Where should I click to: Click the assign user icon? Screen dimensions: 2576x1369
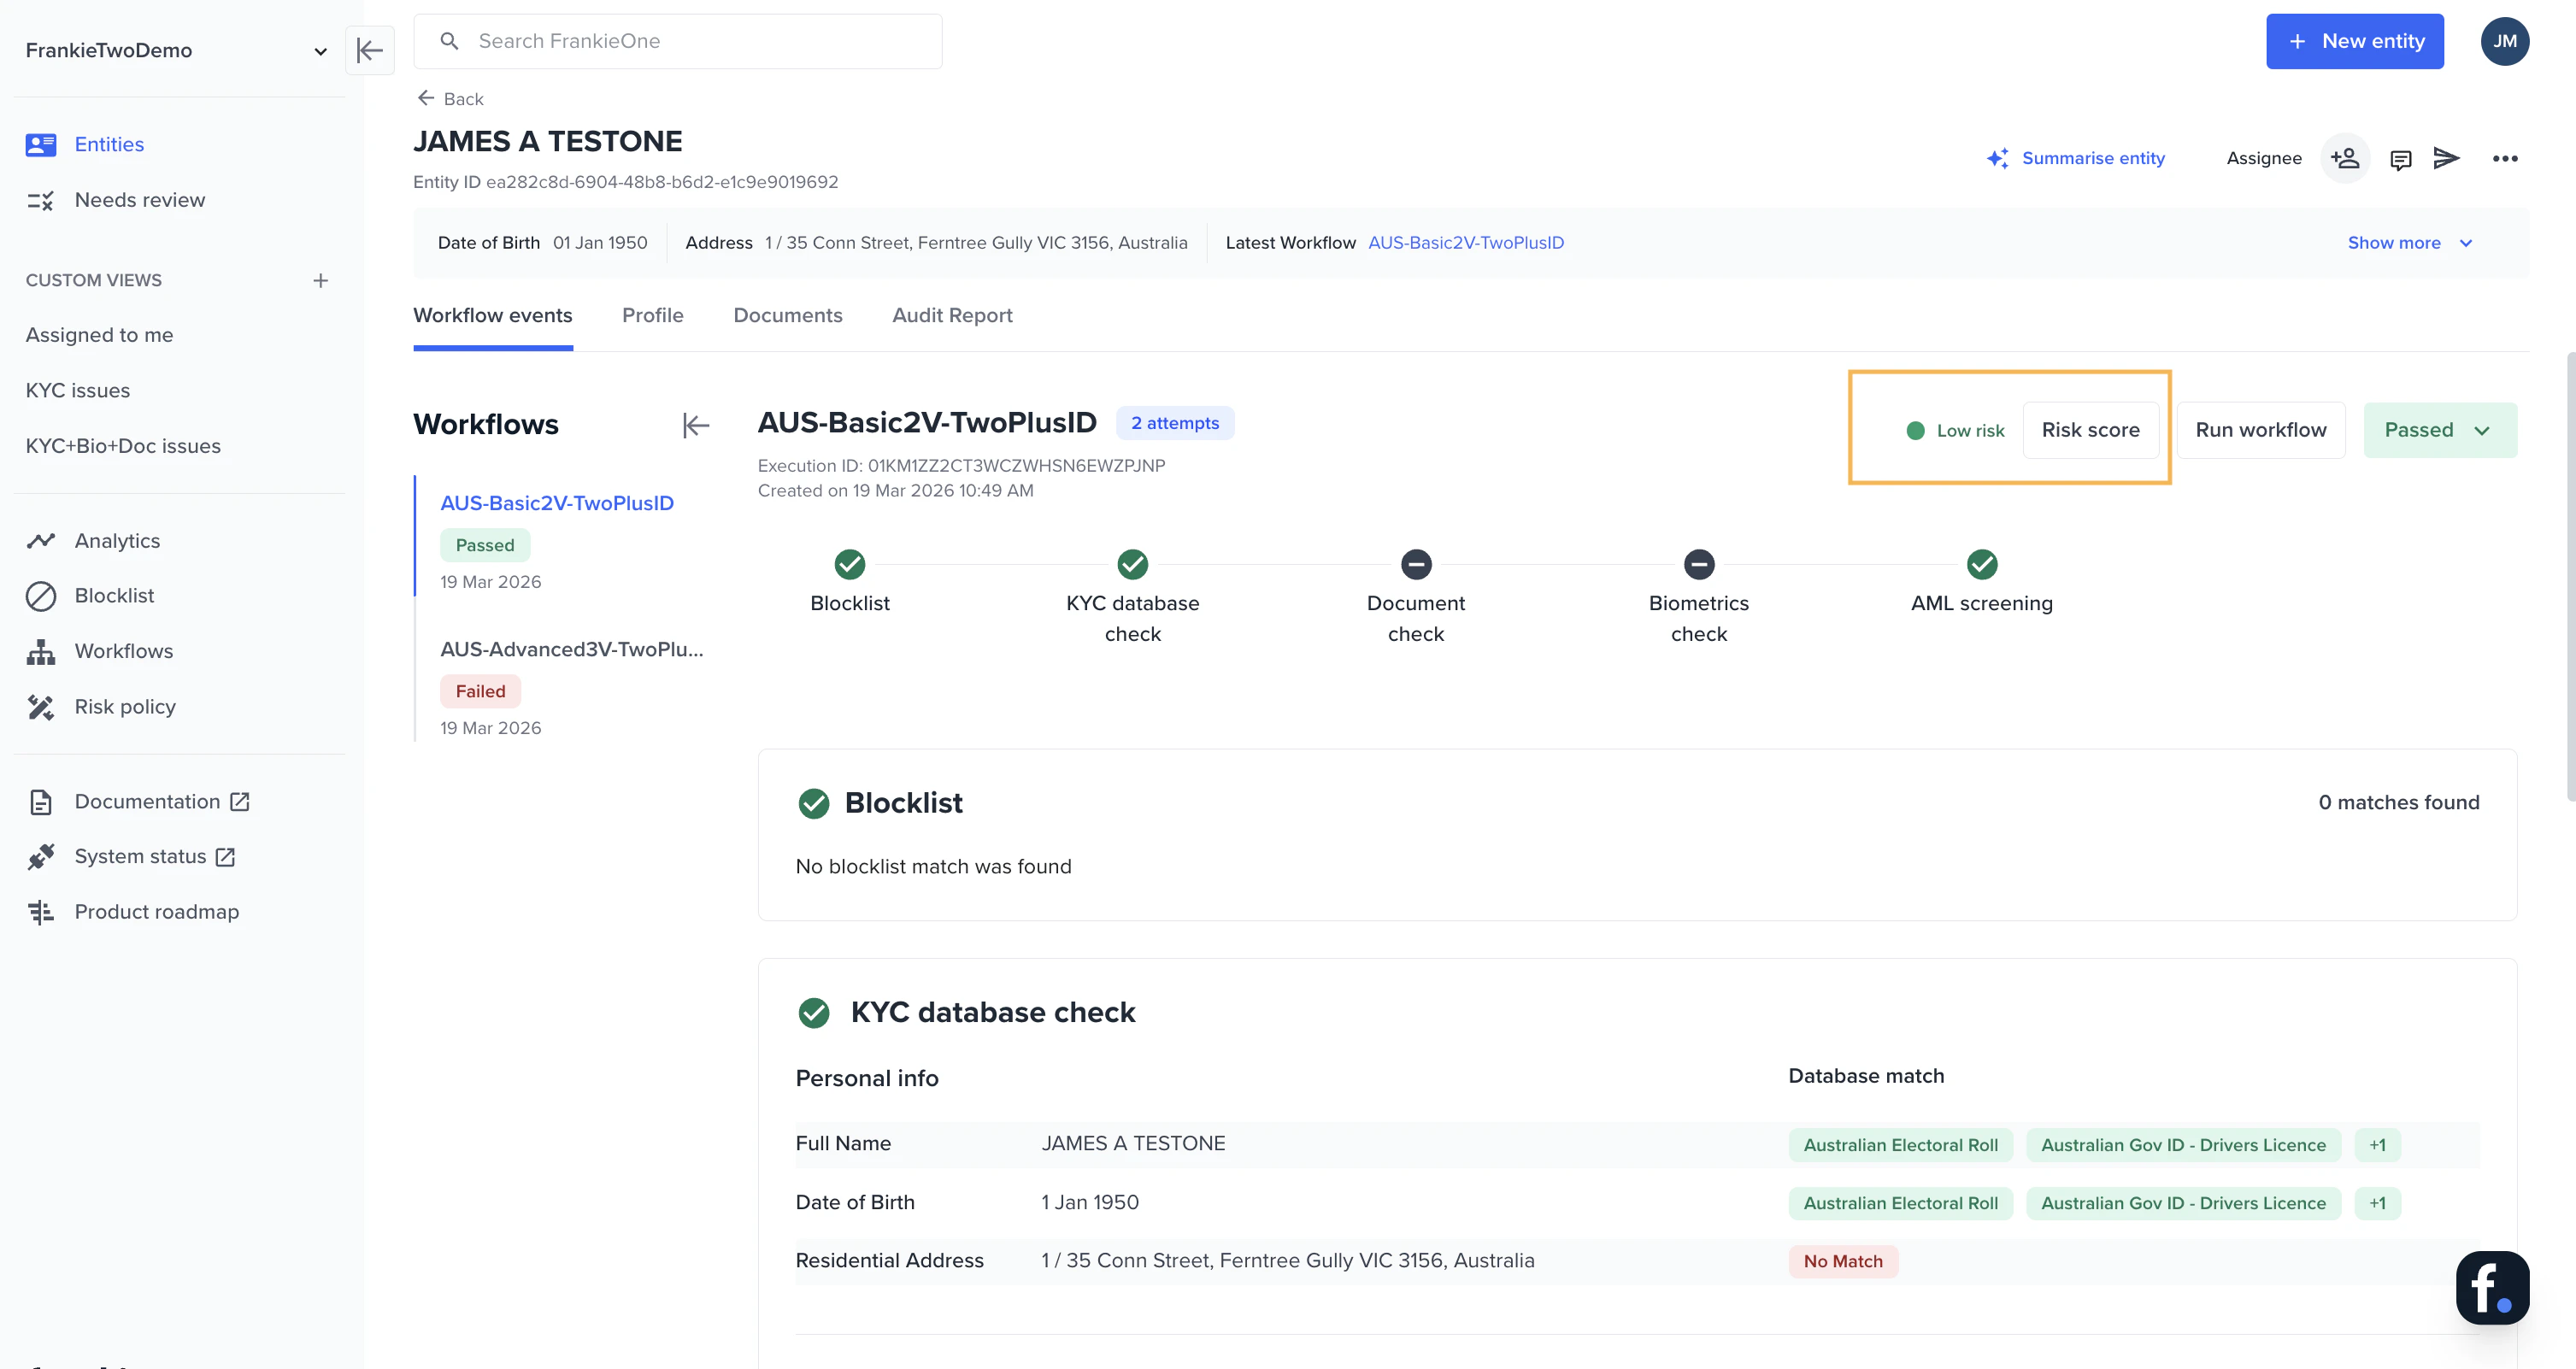(x=2344, y=158)
